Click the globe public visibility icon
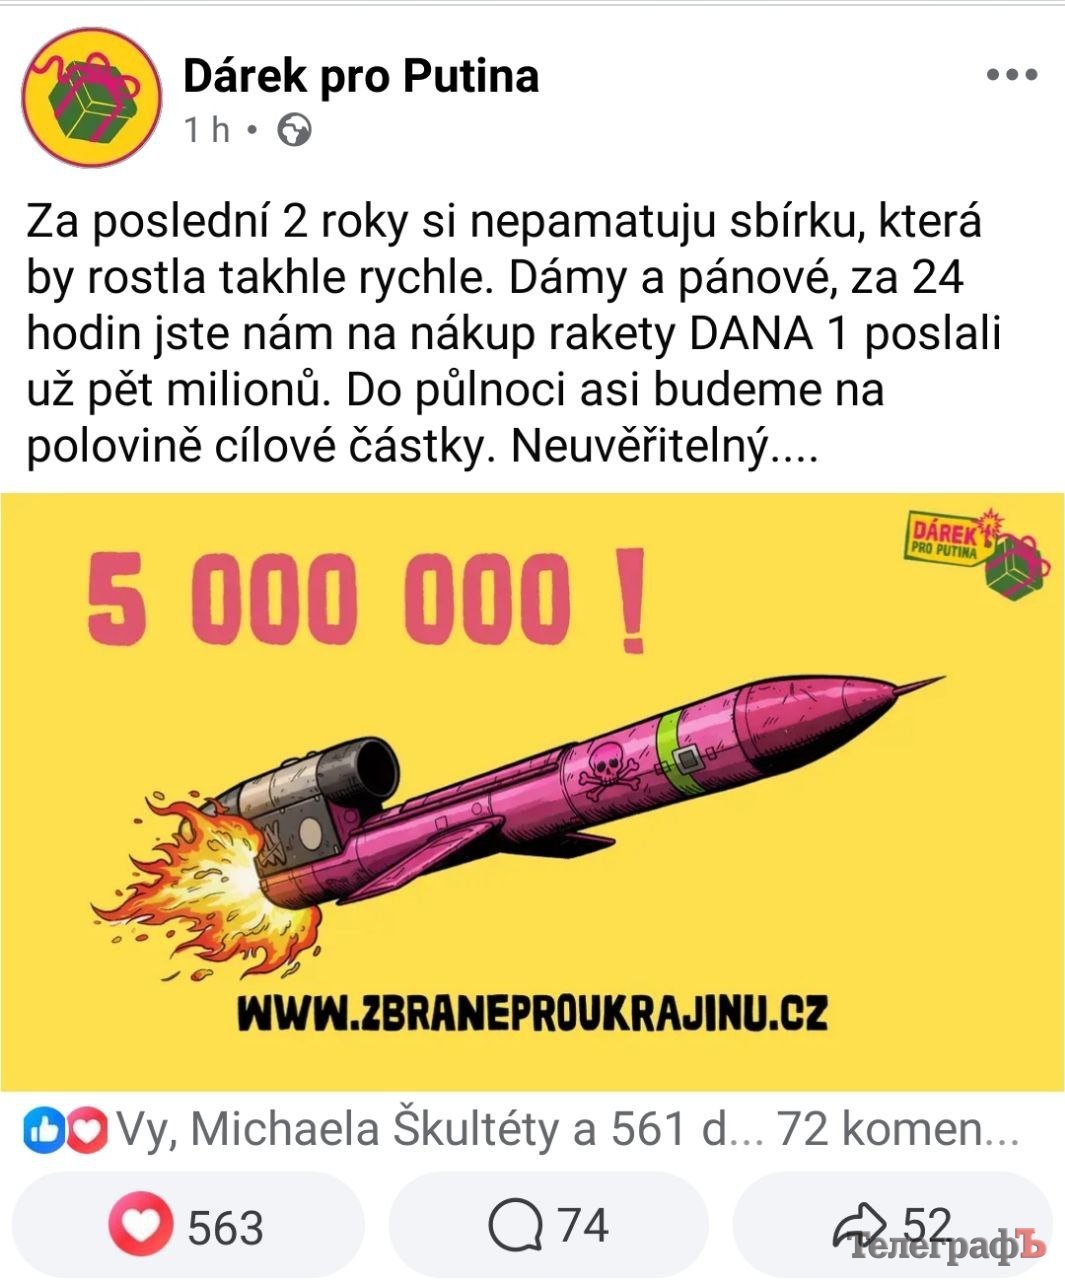This screenshot has width=1065, height=1280. coord(294,131)
